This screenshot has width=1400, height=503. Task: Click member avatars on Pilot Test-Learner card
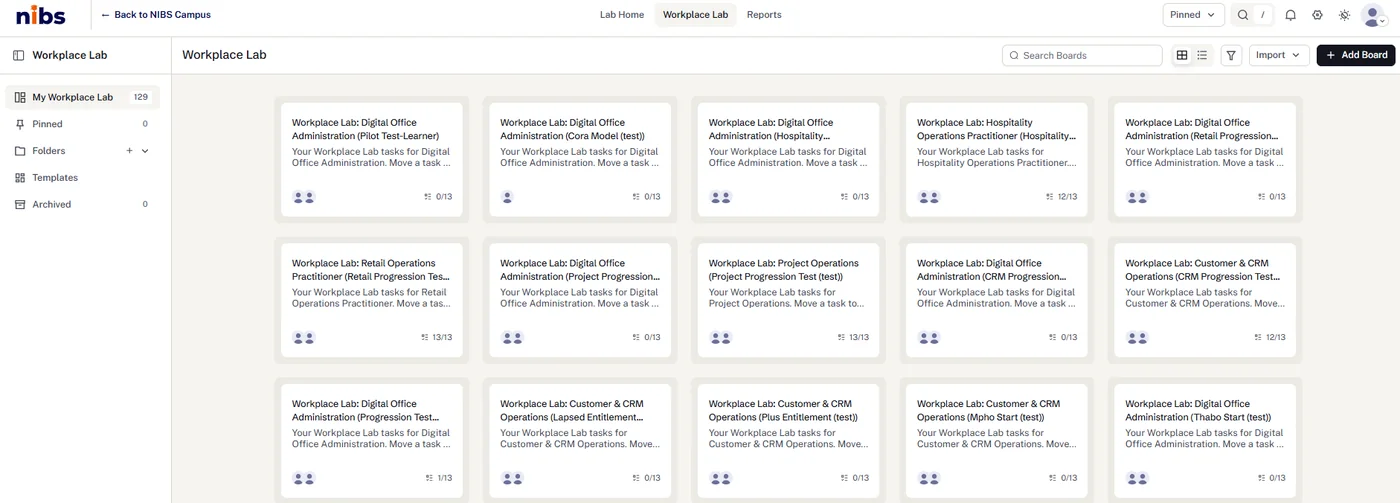click(304, 197)
